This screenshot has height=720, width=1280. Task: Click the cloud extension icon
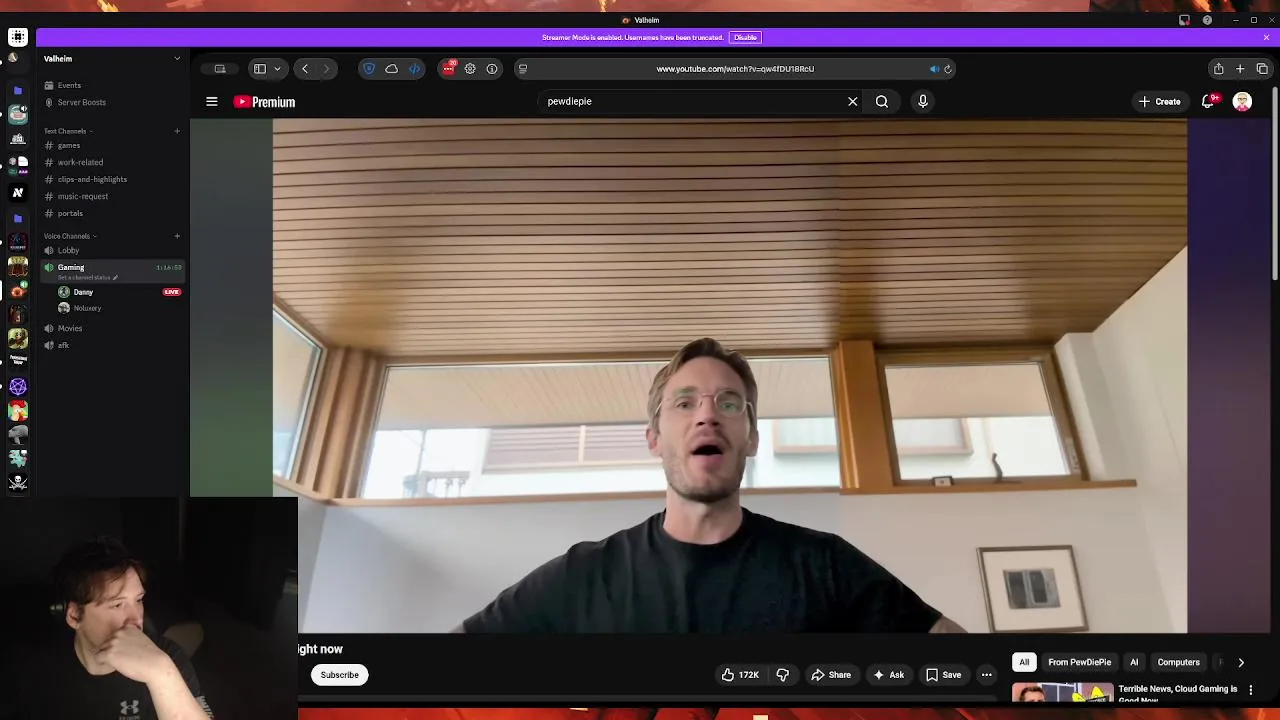[392, 69]
